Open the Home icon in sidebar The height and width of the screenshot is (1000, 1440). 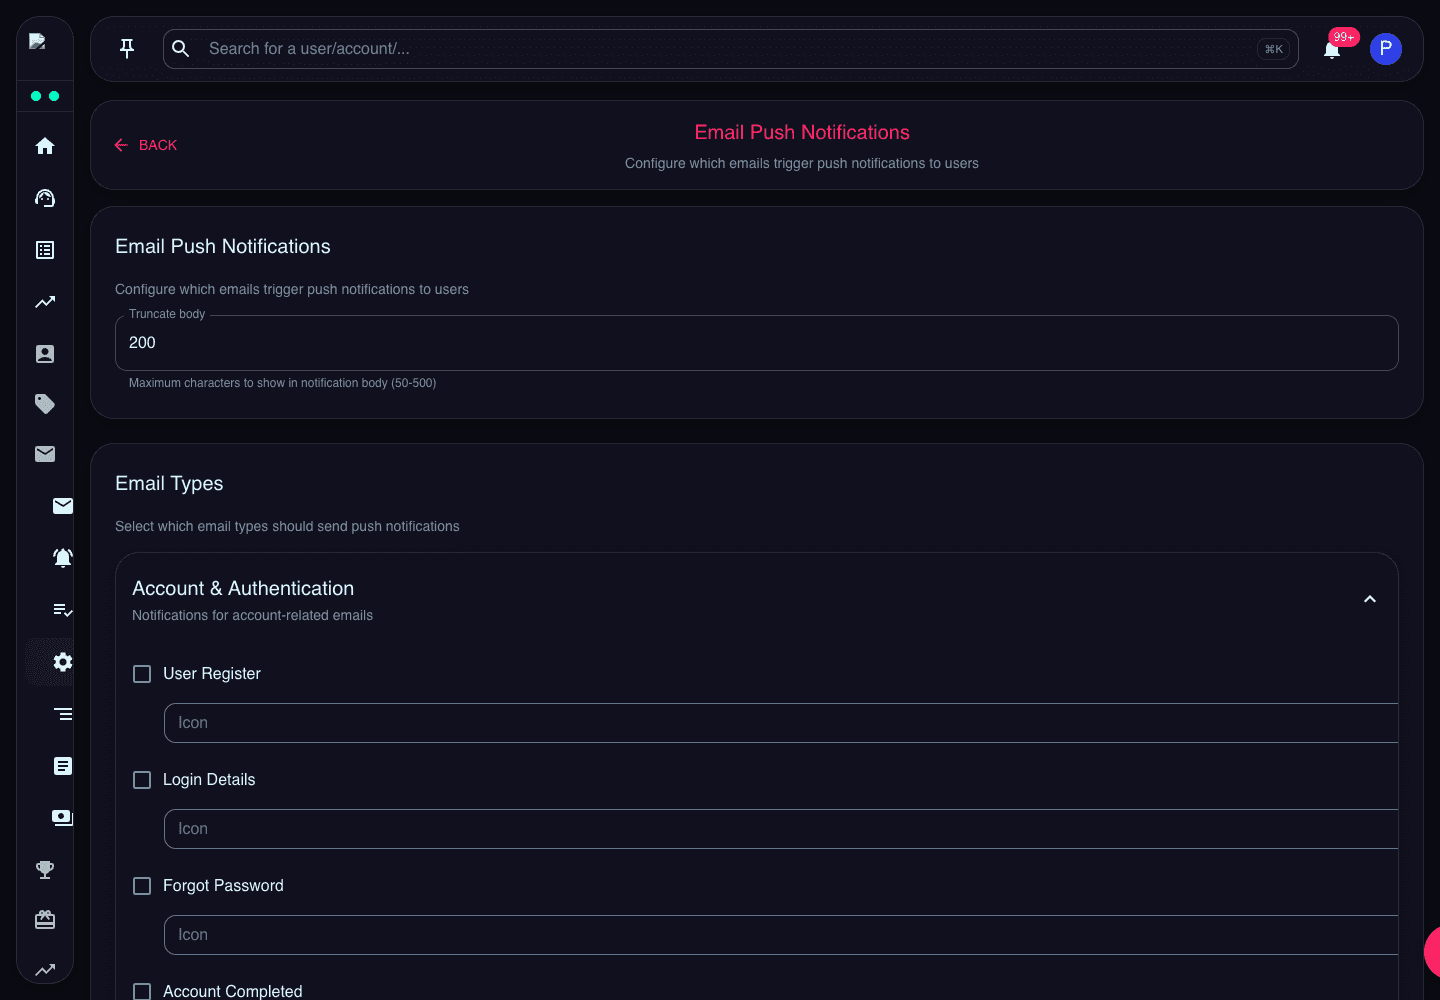point(45,146)
